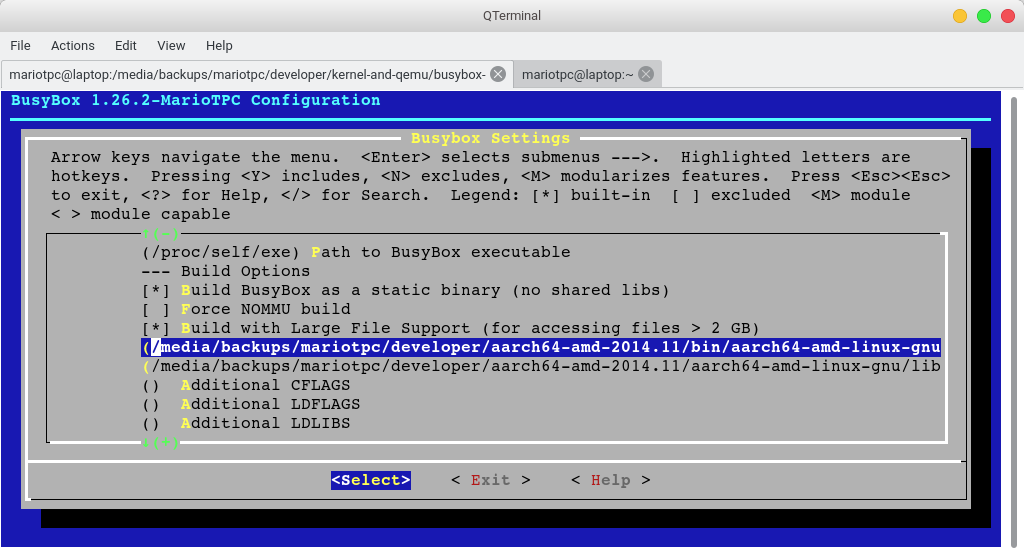Click the Build Options section header
This screenshot has width=1024, height=555.
(226, 271)
